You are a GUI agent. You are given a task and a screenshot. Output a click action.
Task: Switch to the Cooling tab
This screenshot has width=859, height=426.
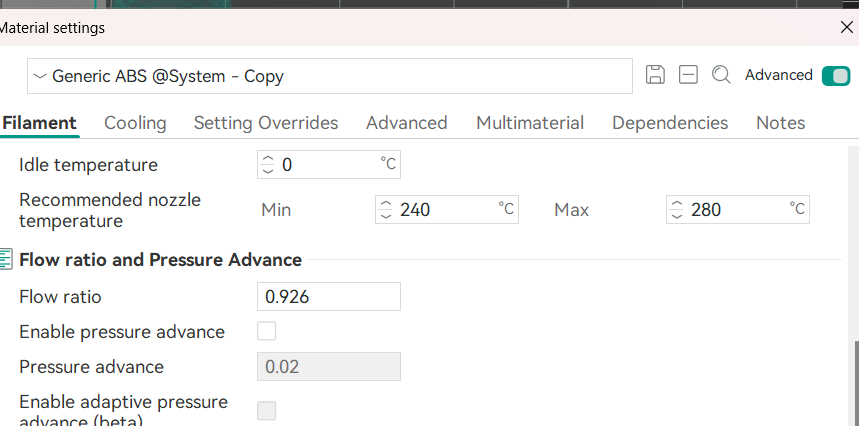[x=135, y=123]
